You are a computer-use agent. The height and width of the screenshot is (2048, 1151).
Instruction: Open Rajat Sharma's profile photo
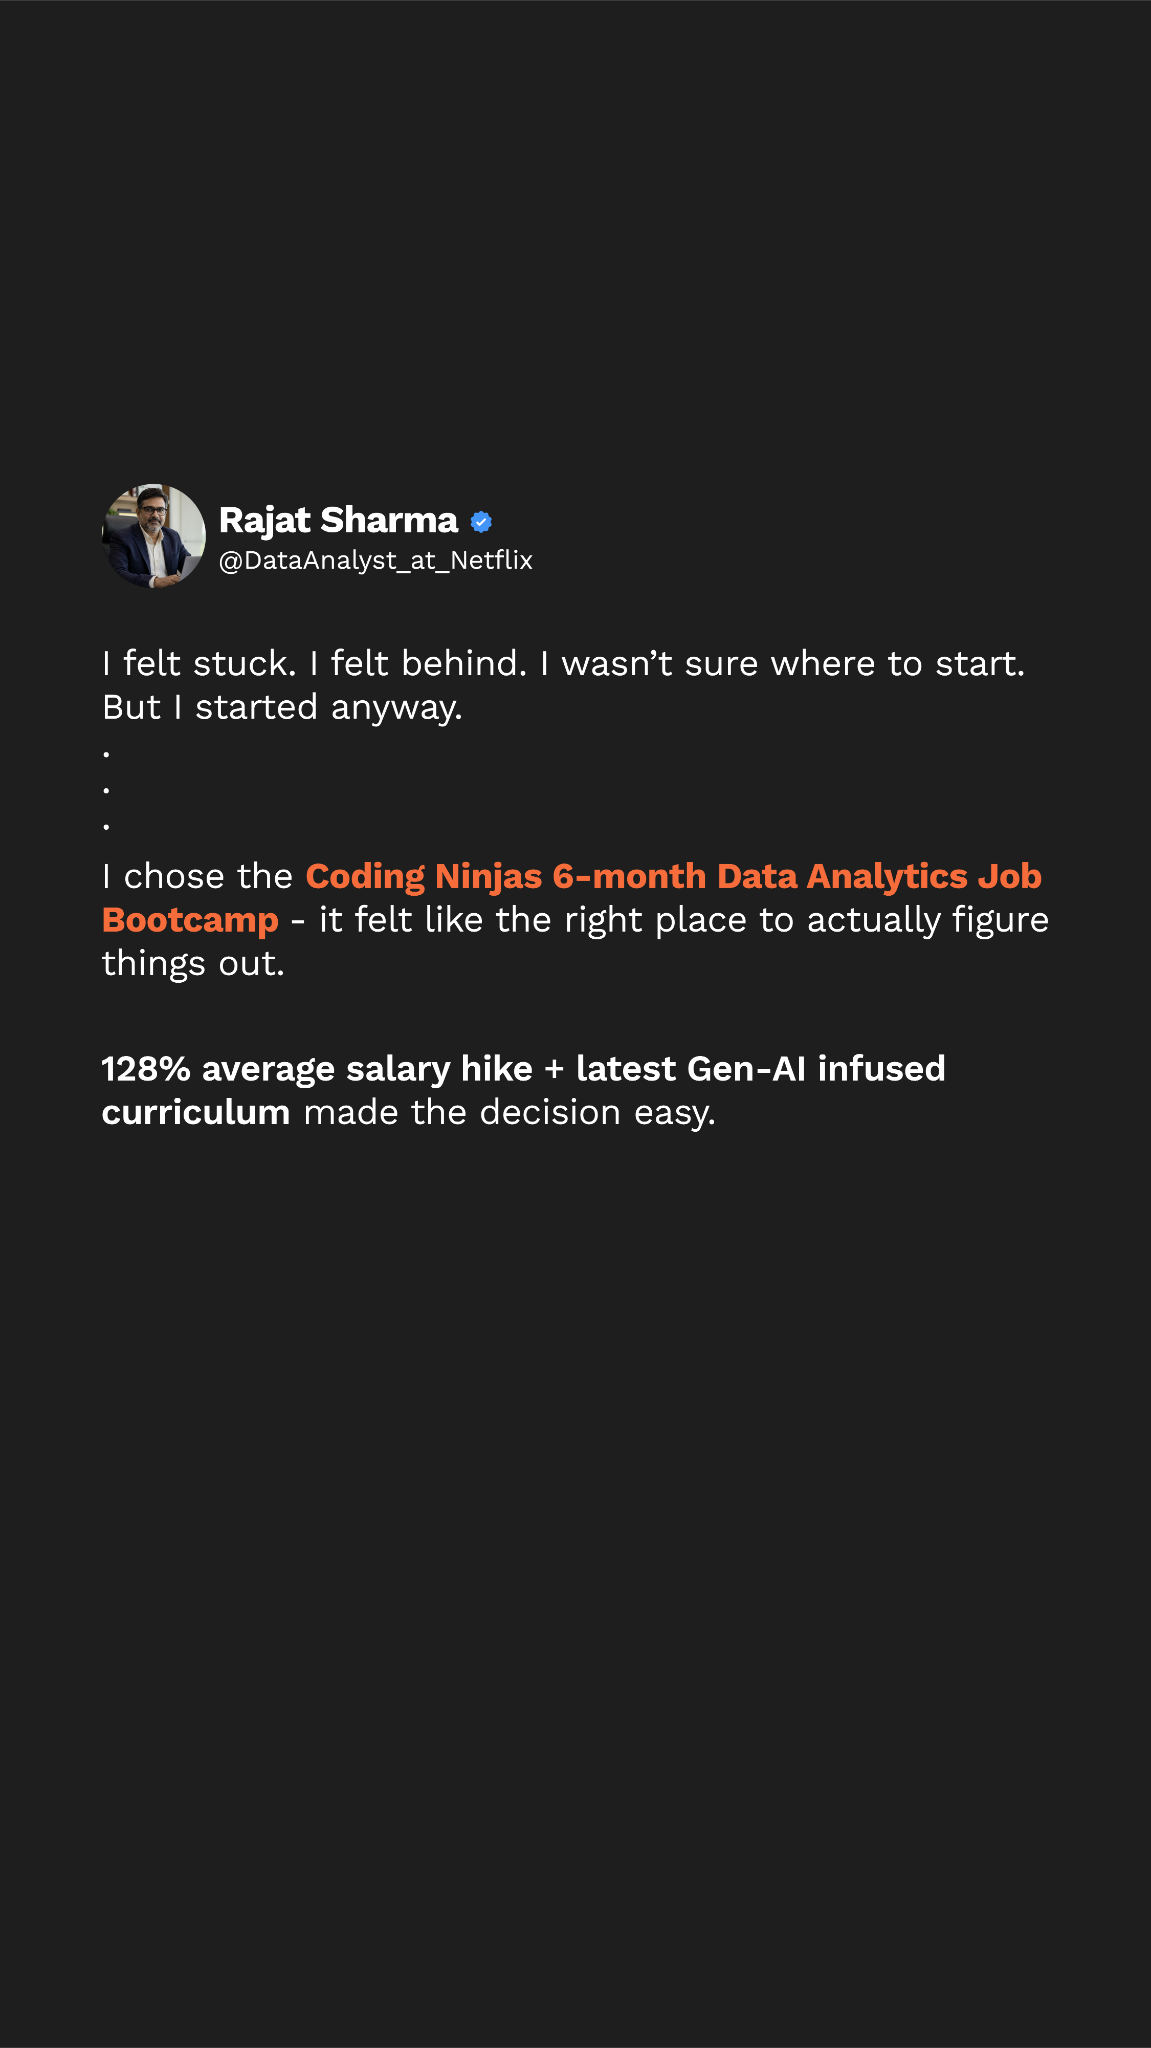[154, 536]
